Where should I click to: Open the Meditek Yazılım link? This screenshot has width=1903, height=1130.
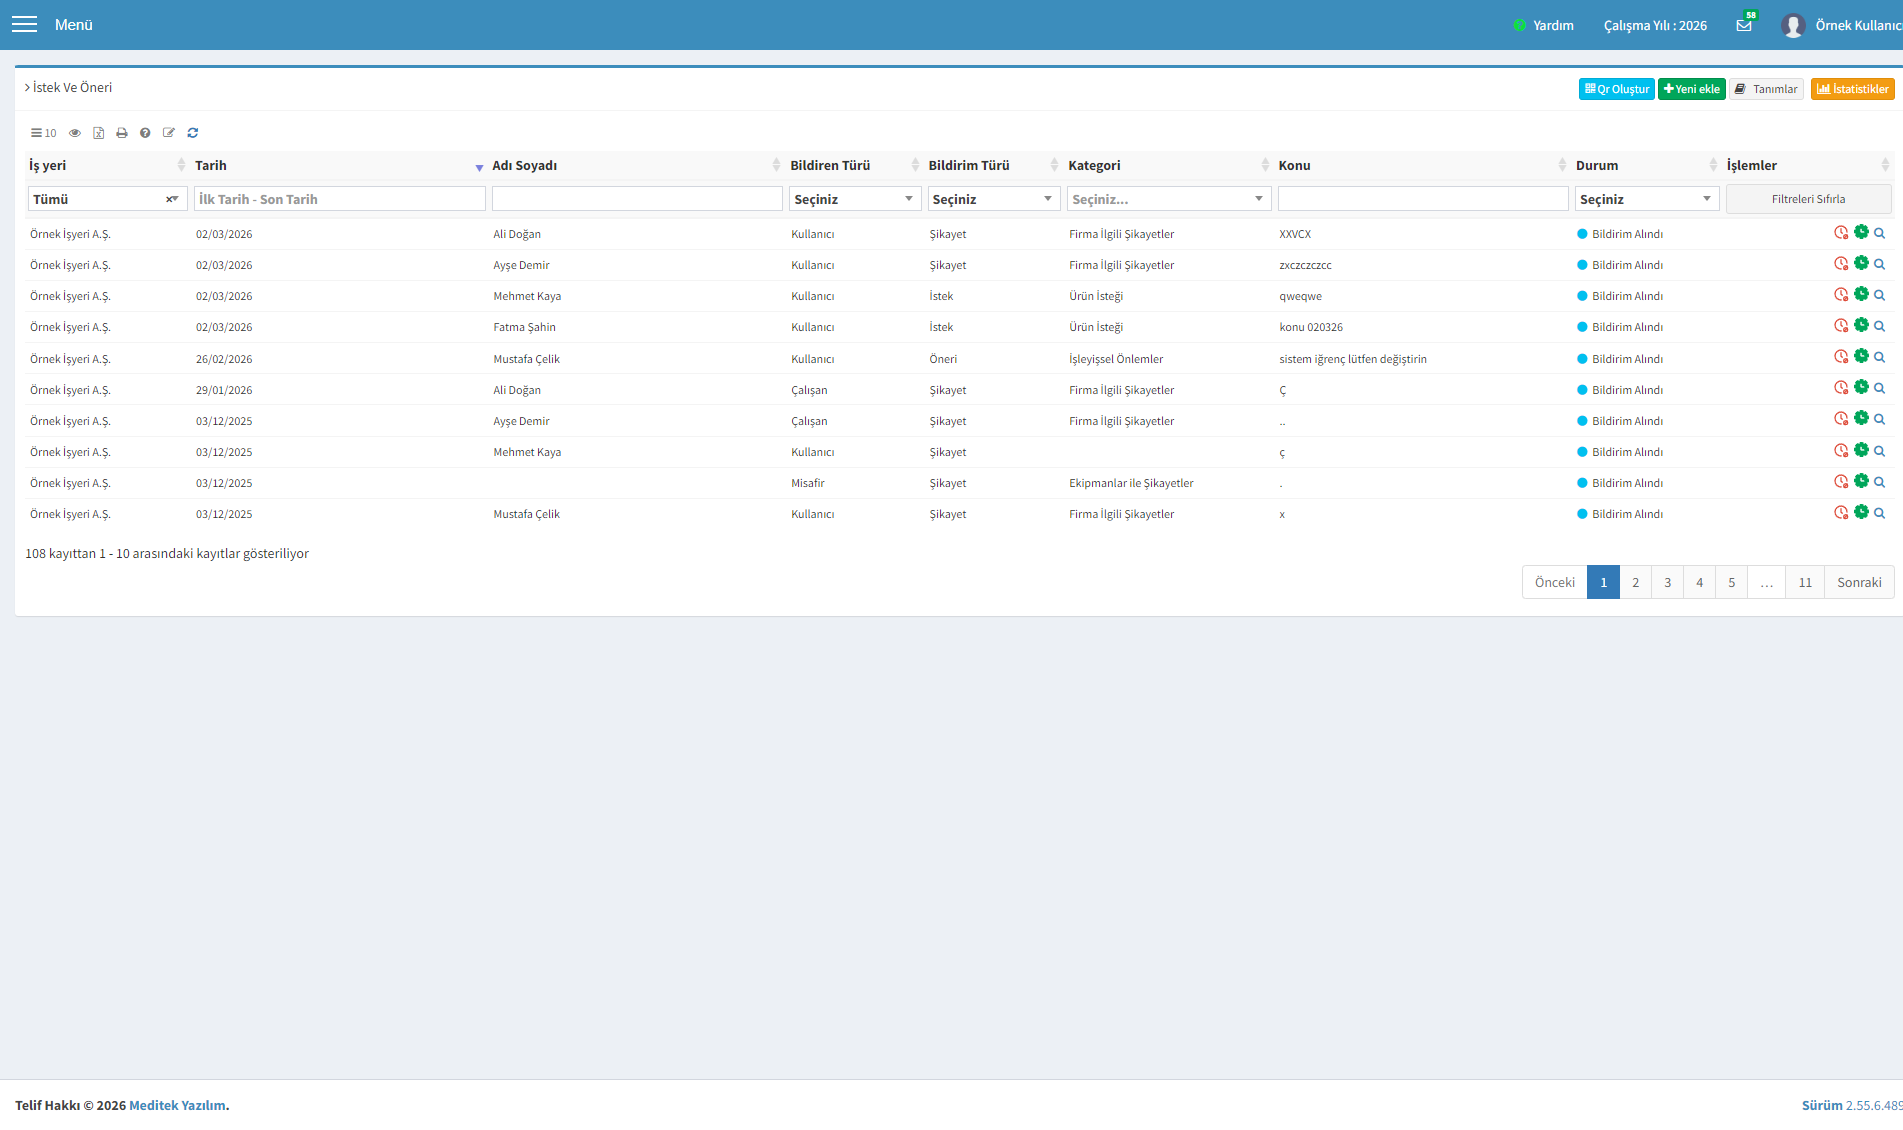coord(177,1105)
